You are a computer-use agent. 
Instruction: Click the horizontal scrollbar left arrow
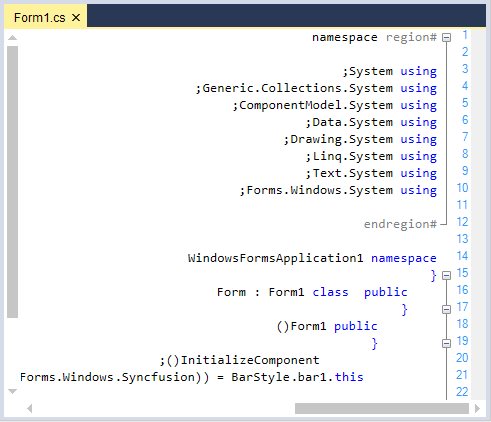[30, 408]
